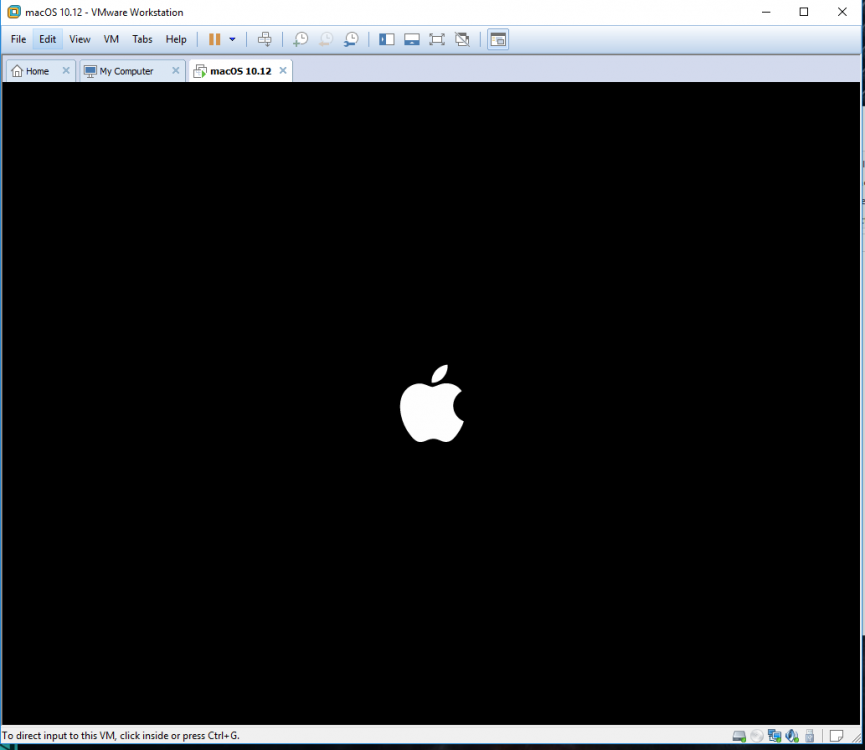
Task: Open the VM menu
Action: pos(111,39)
